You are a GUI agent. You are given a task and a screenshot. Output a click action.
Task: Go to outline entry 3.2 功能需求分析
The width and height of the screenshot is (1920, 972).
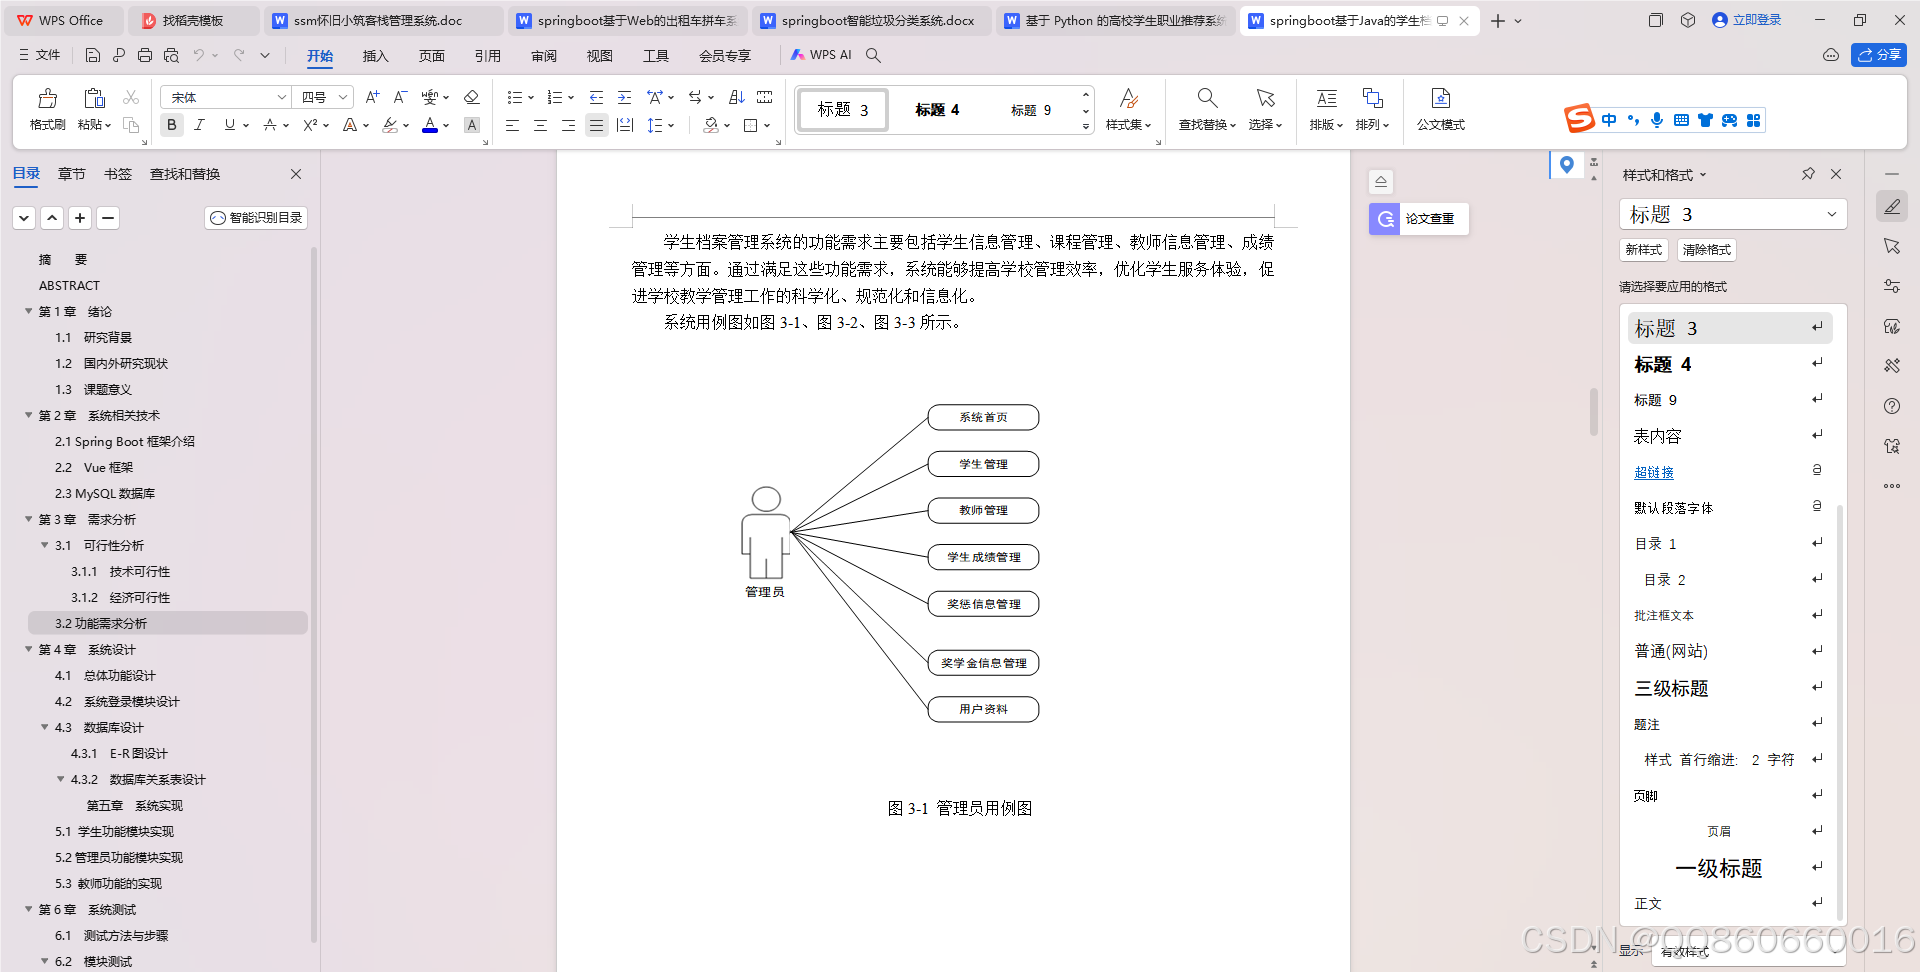[x=167, y=623]
